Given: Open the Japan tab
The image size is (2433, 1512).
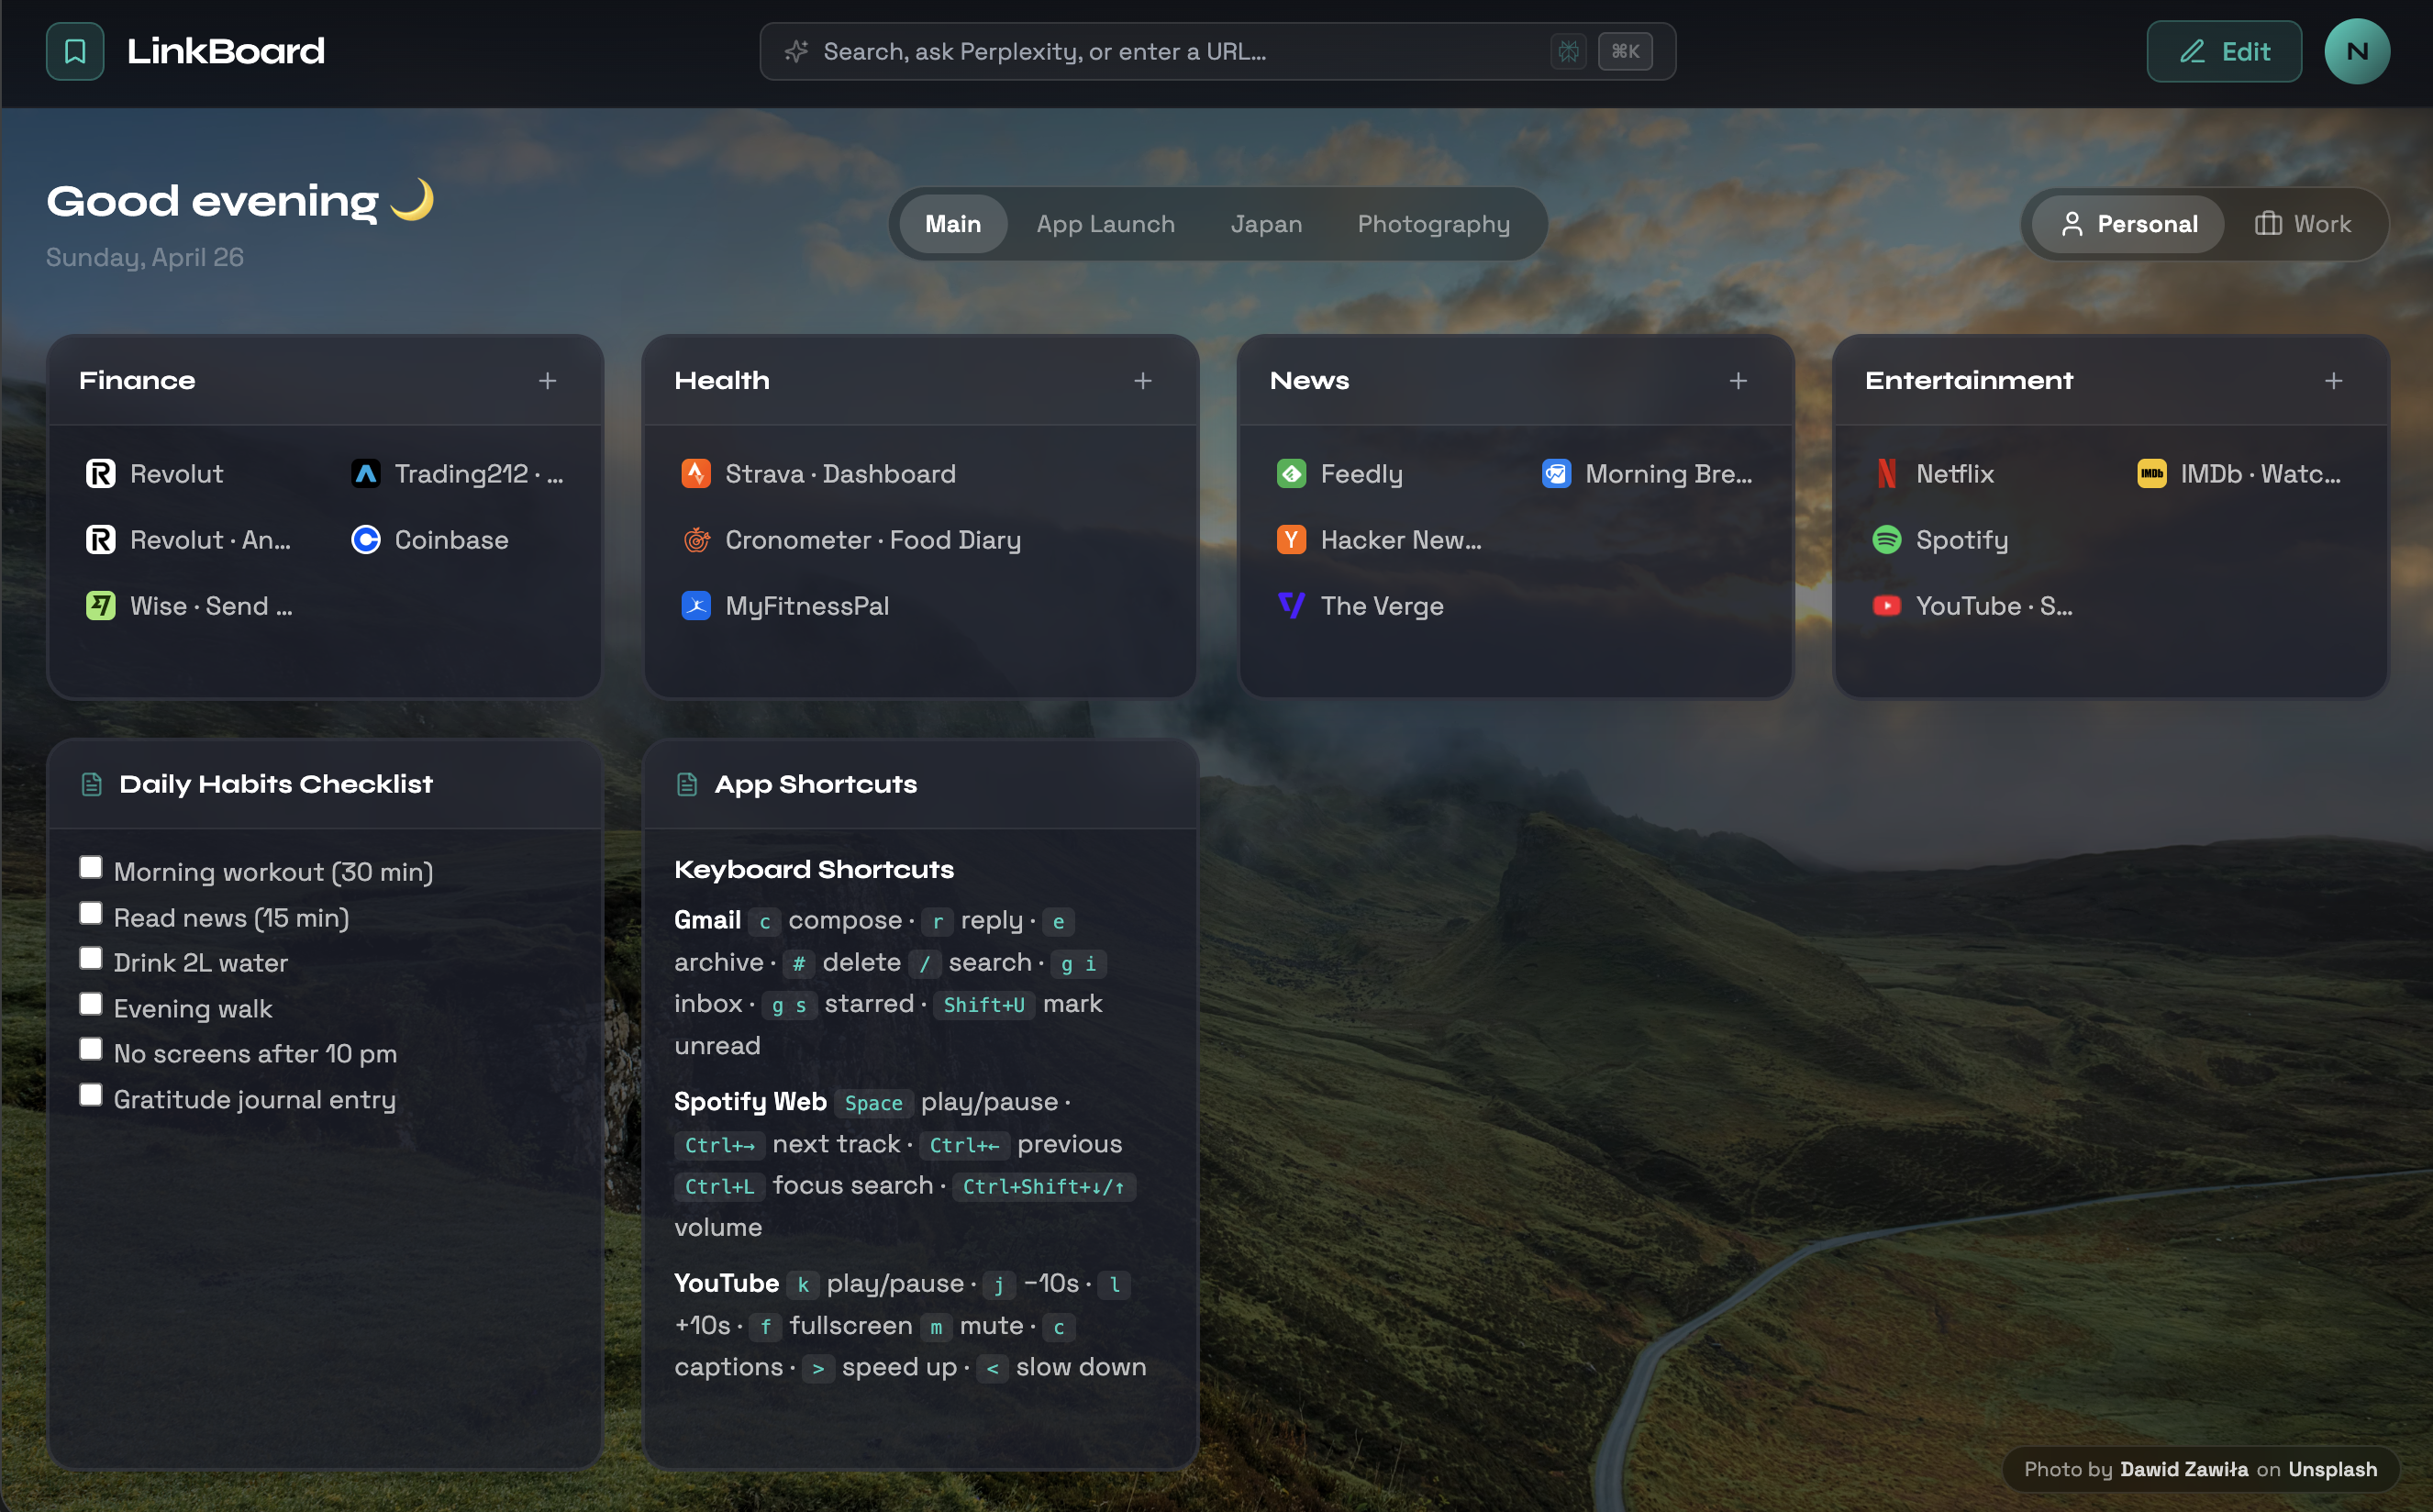Looking at the screenshot, I should click(1266, 224).
